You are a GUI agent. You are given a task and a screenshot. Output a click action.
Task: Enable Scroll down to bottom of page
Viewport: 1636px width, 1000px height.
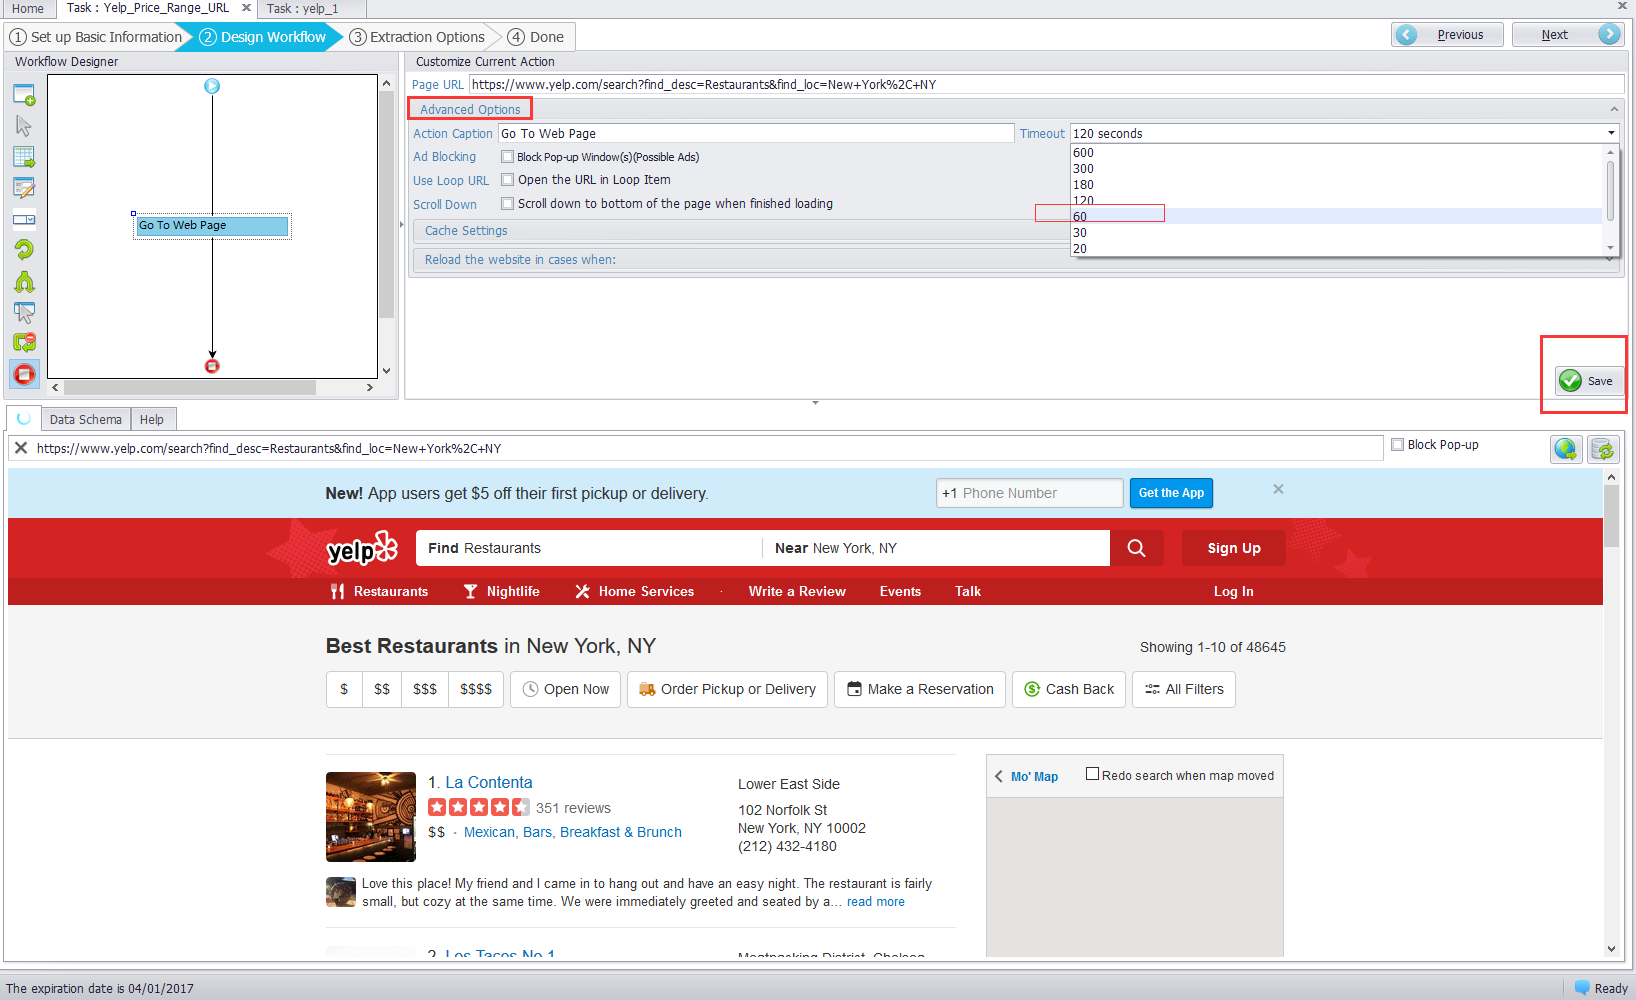point(507,203)
